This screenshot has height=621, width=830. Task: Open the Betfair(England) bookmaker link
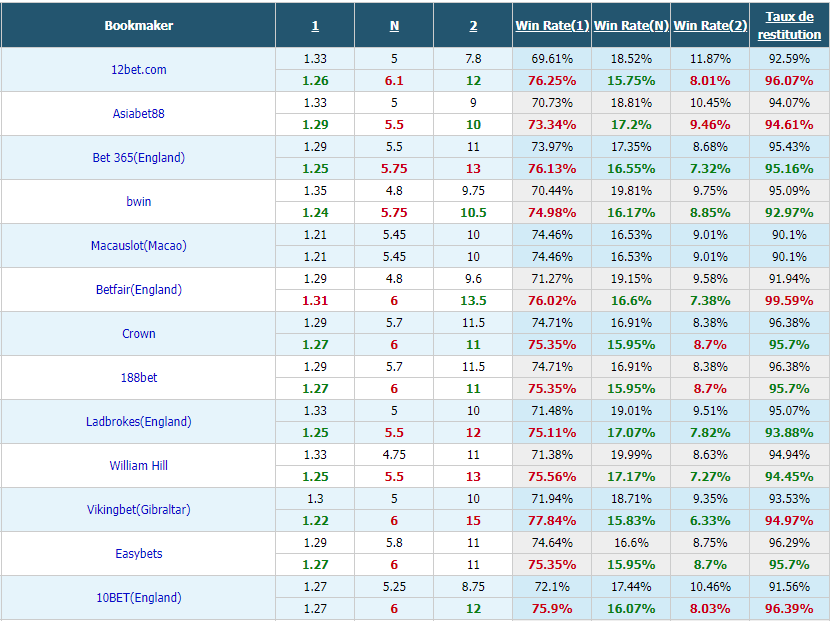pos(139,290)
